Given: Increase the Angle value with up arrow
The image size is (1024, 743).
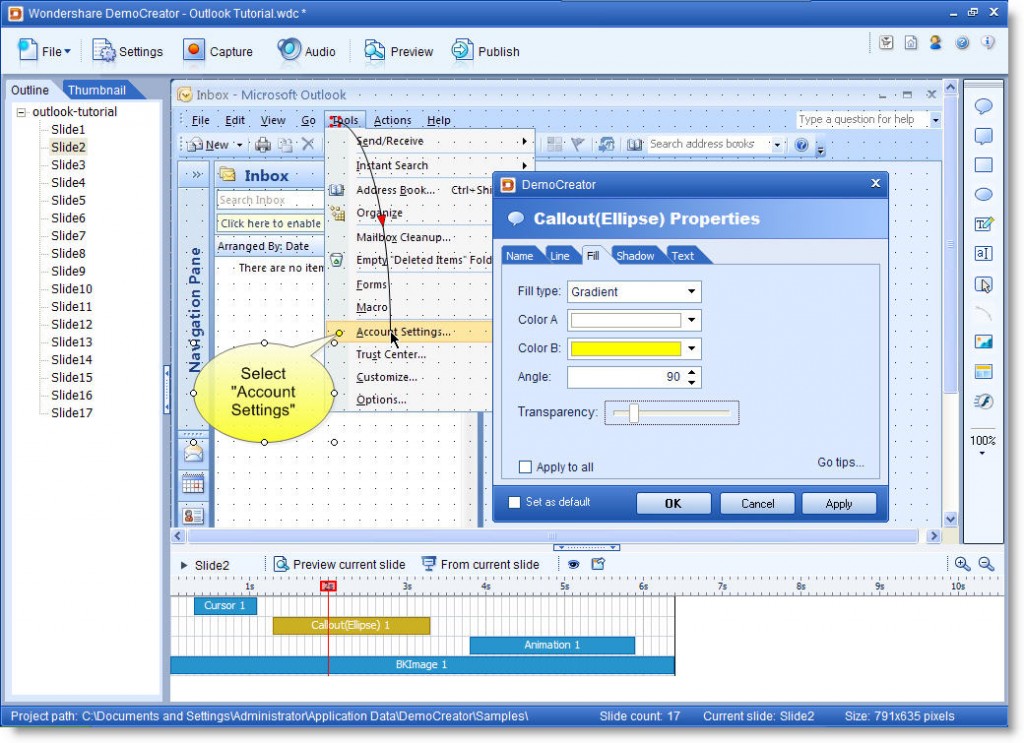Looking at the screenshot, I should tap(692, 372).
